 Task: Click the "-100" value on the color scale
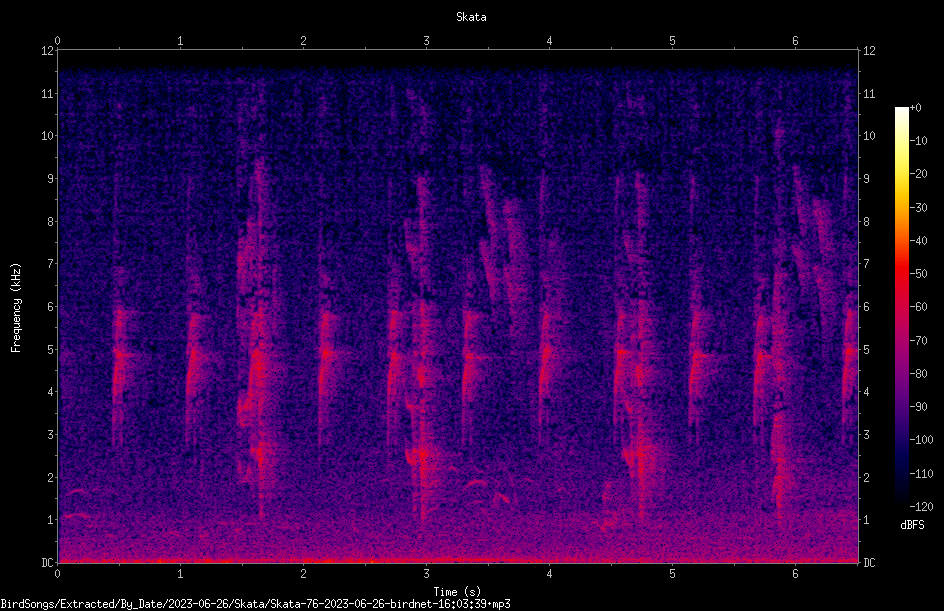pos(922,440)
